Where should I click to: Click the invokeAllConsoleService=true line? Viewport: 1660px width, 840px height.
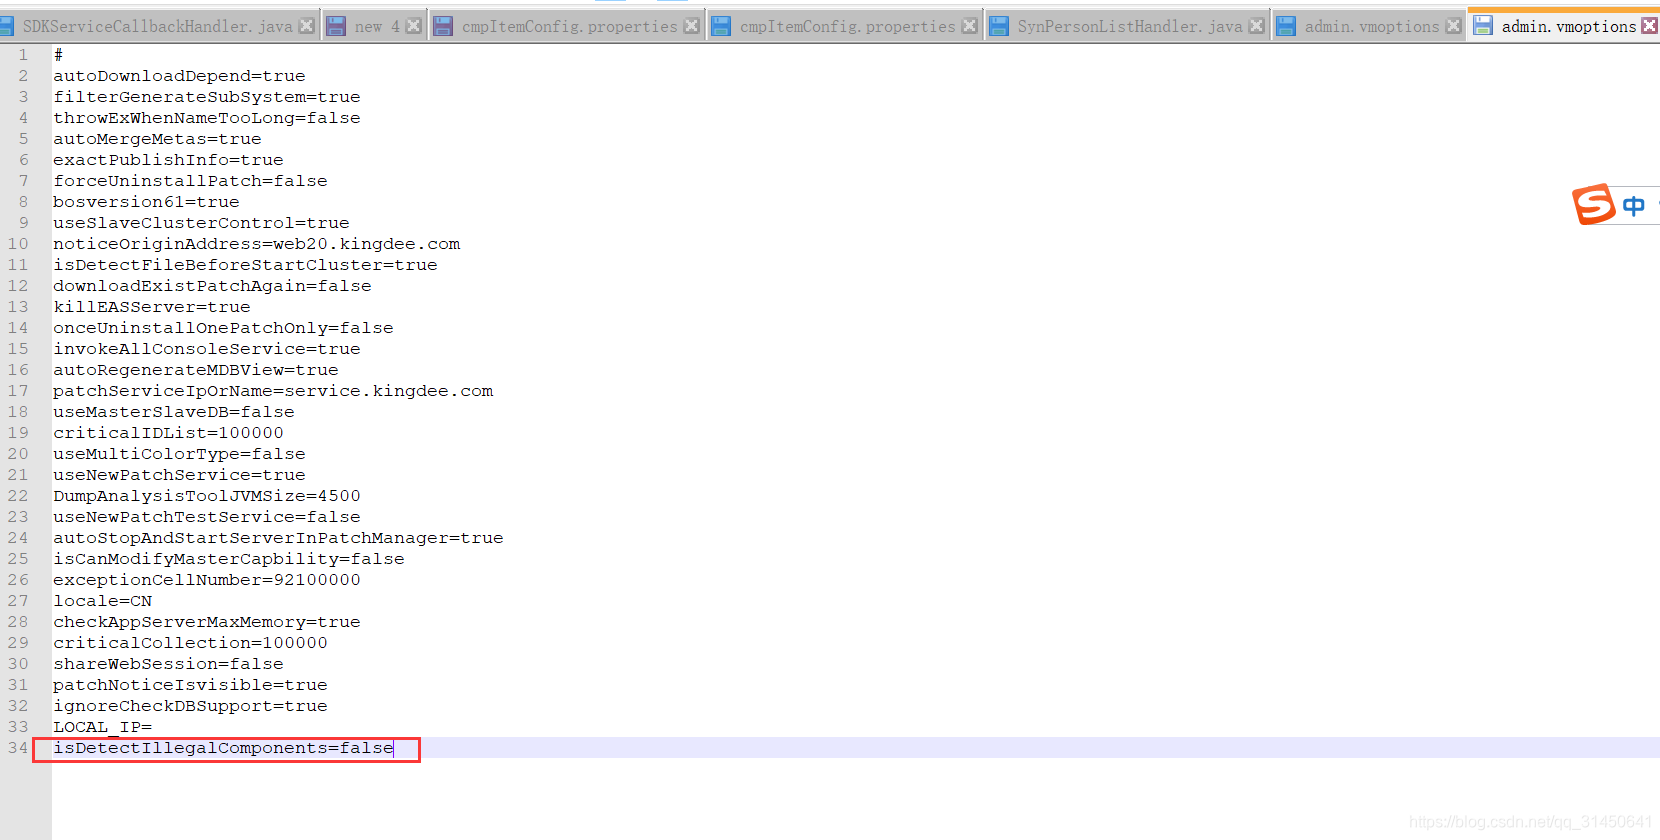point(206,349)
